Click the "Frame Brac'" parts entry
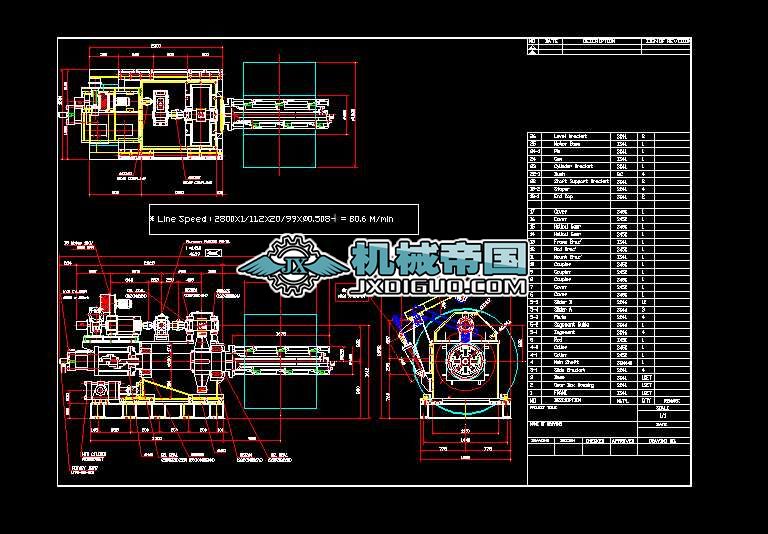 point(609,242)
